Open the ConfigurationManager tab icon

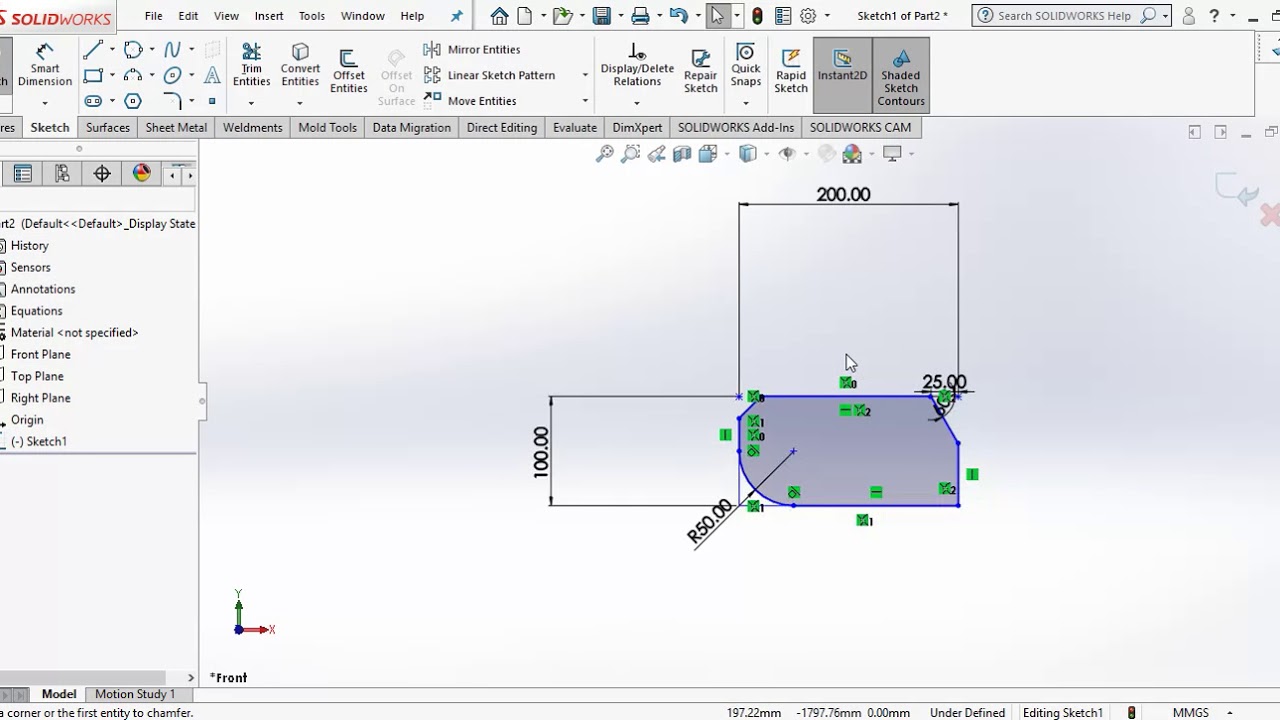click(x=62, y=174)
